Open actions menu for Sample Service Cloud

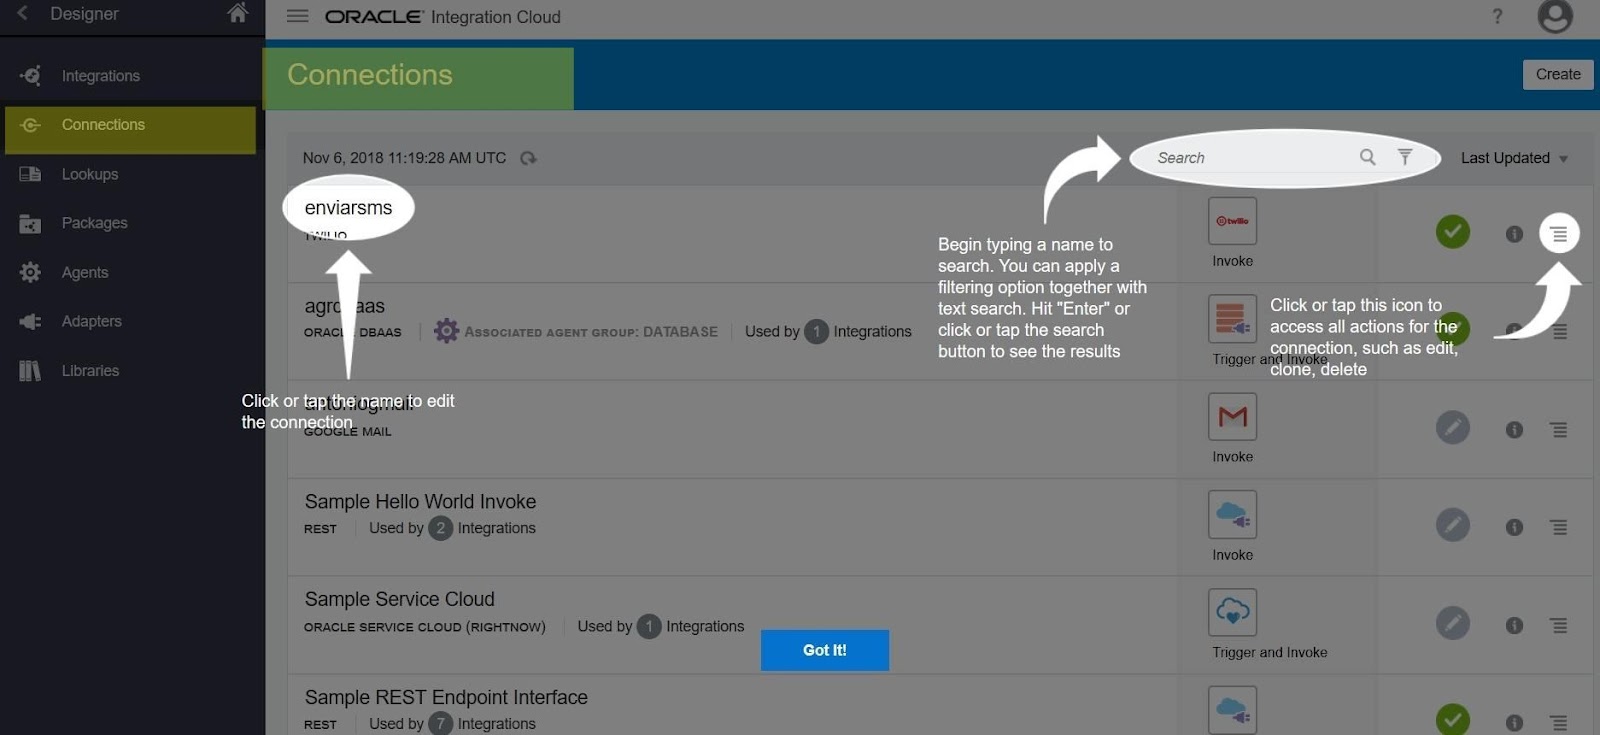pyautogui.click(x=1559, y=625)
